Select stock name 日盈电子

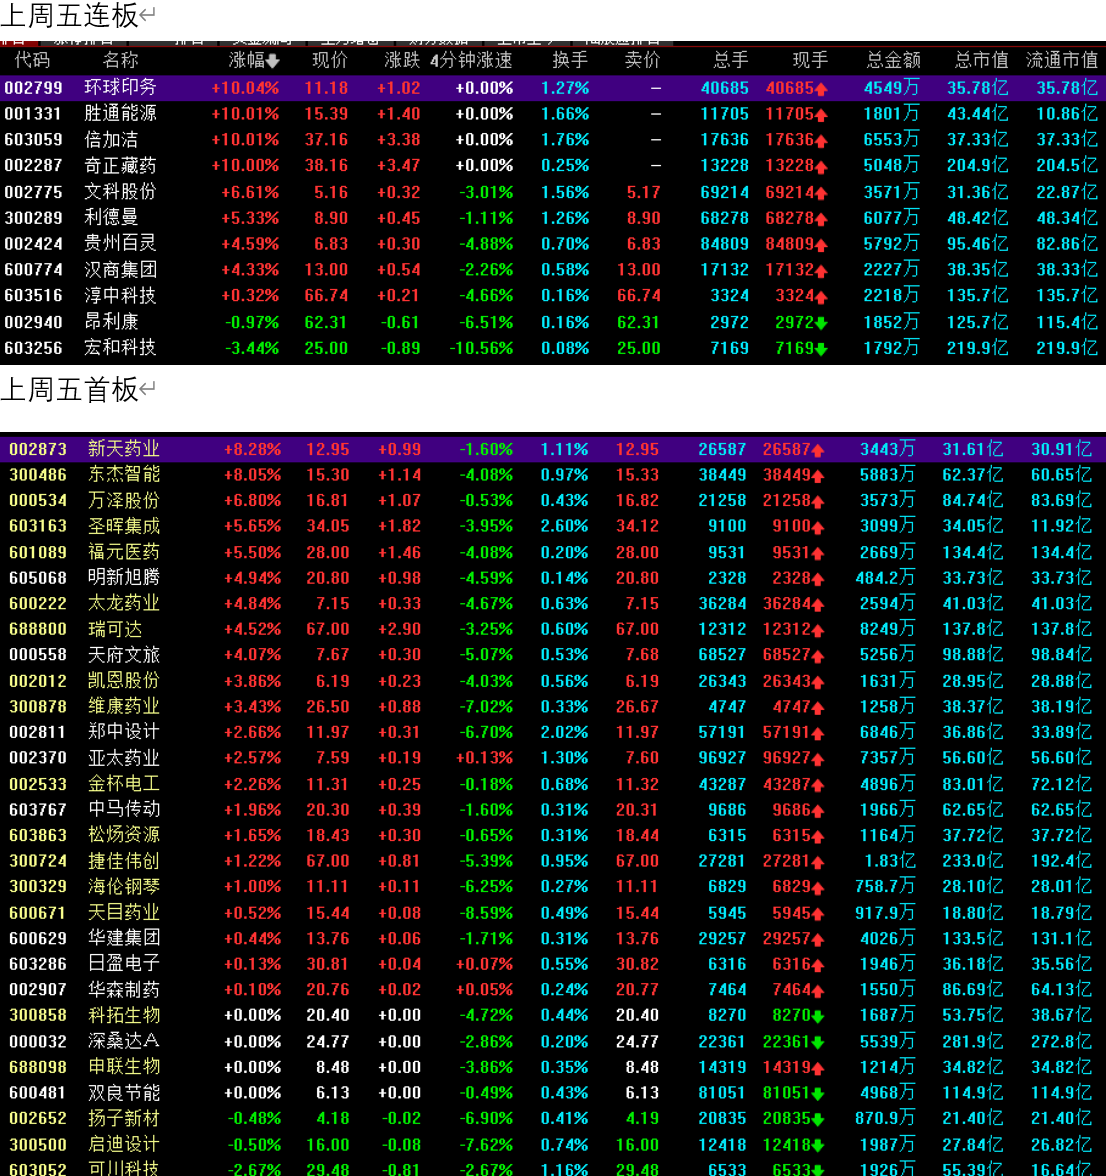(x=124, y=964)
